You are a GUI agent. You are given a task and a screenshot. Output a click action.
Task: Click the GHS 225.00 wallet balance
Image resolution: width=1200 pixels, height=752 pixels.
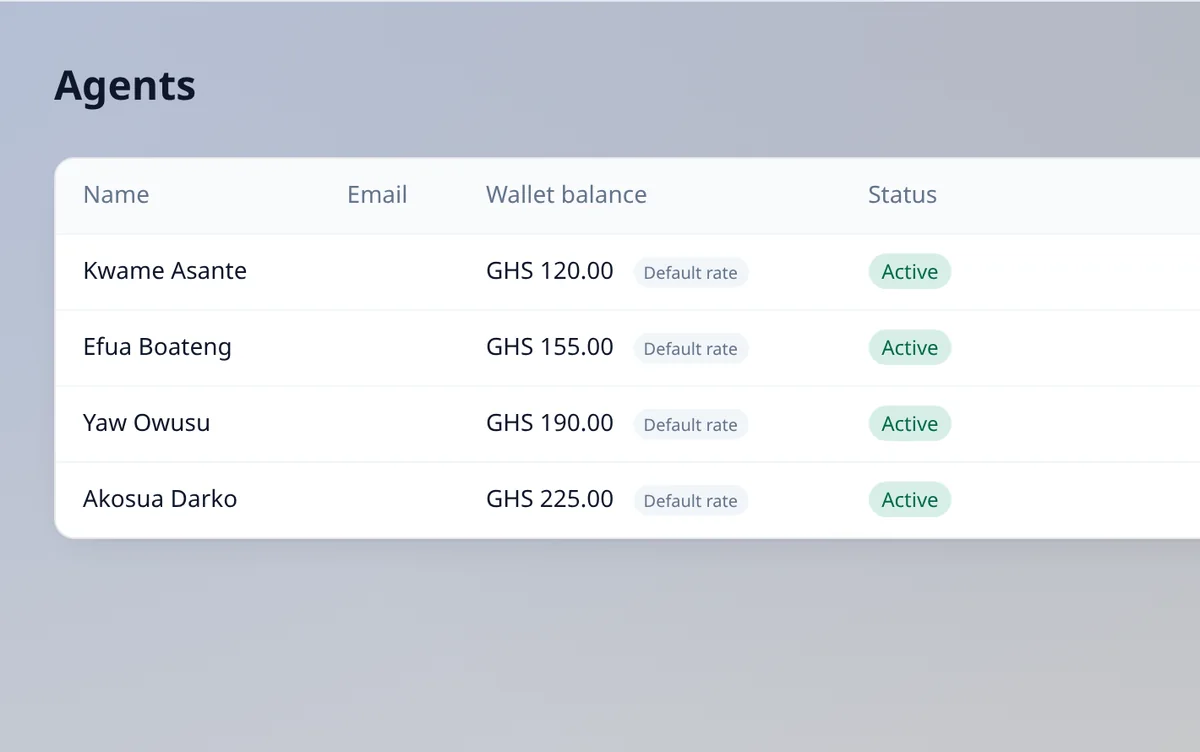pos(550,499)
